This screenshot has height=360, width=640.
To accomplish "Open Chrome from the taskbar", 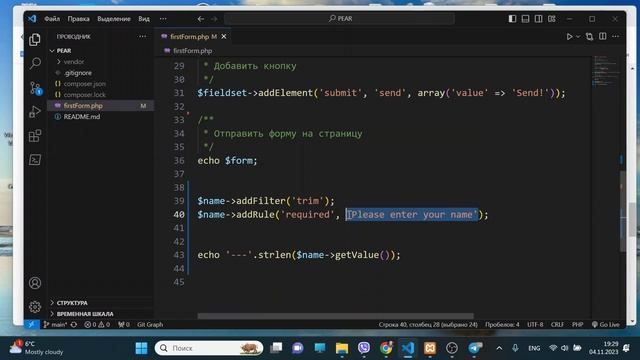I will tap(386, 348).
